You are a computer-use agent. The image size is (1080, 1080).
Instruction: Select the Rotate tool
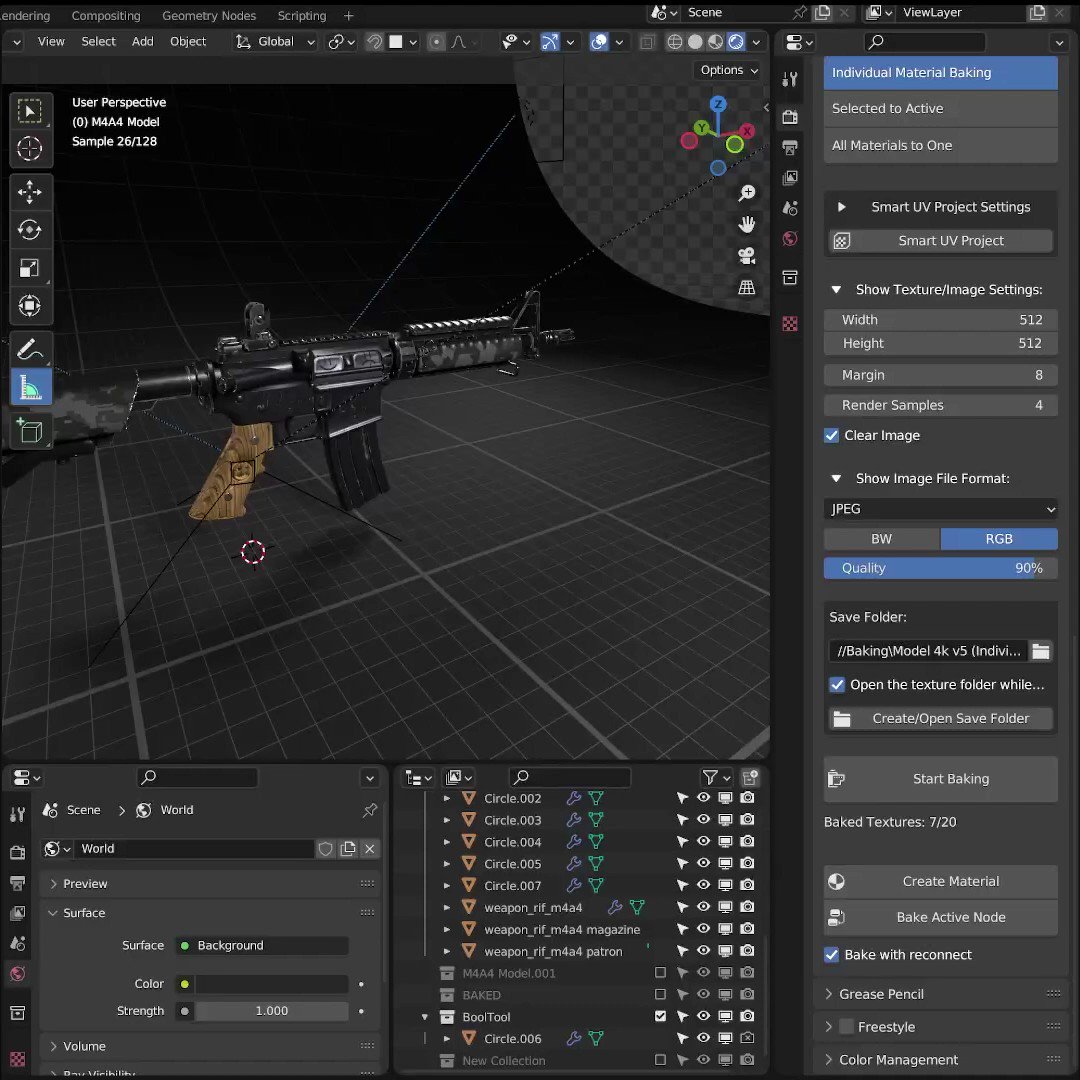30,230
